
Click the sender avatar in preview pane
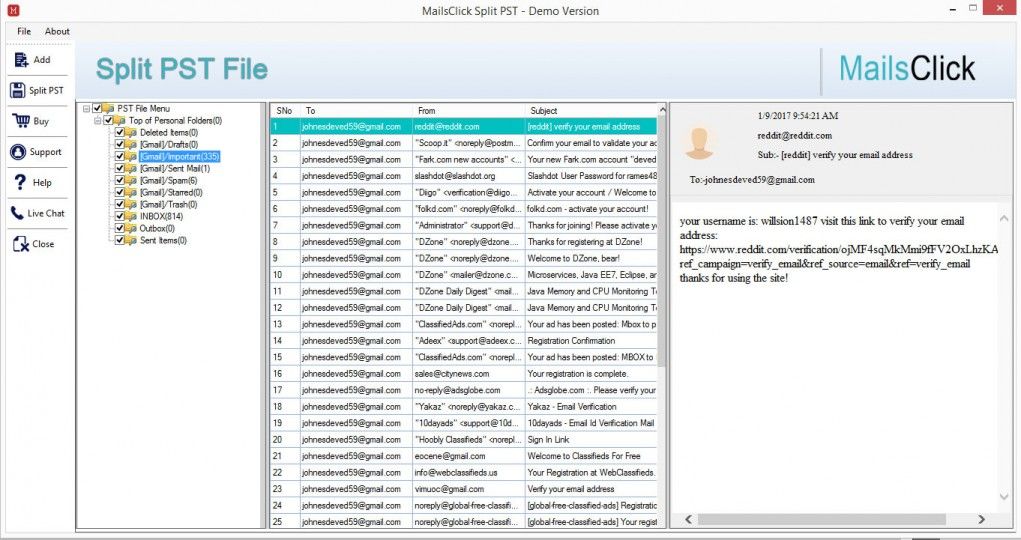(x=699, y=143)
